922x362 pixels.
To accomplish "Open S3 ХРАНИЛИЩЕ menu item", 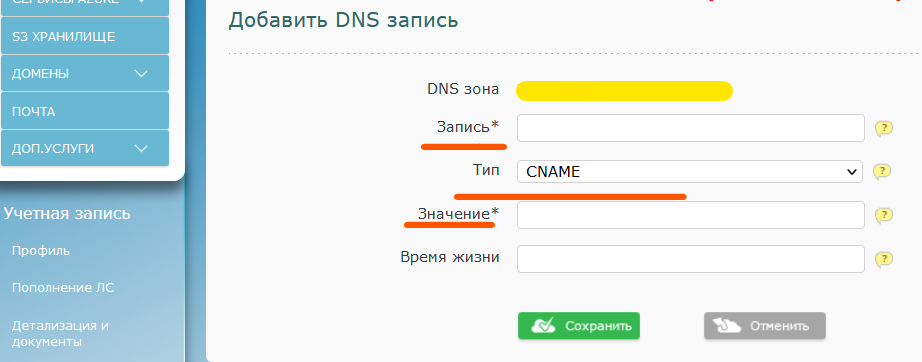I will click(x=85, y=36).
